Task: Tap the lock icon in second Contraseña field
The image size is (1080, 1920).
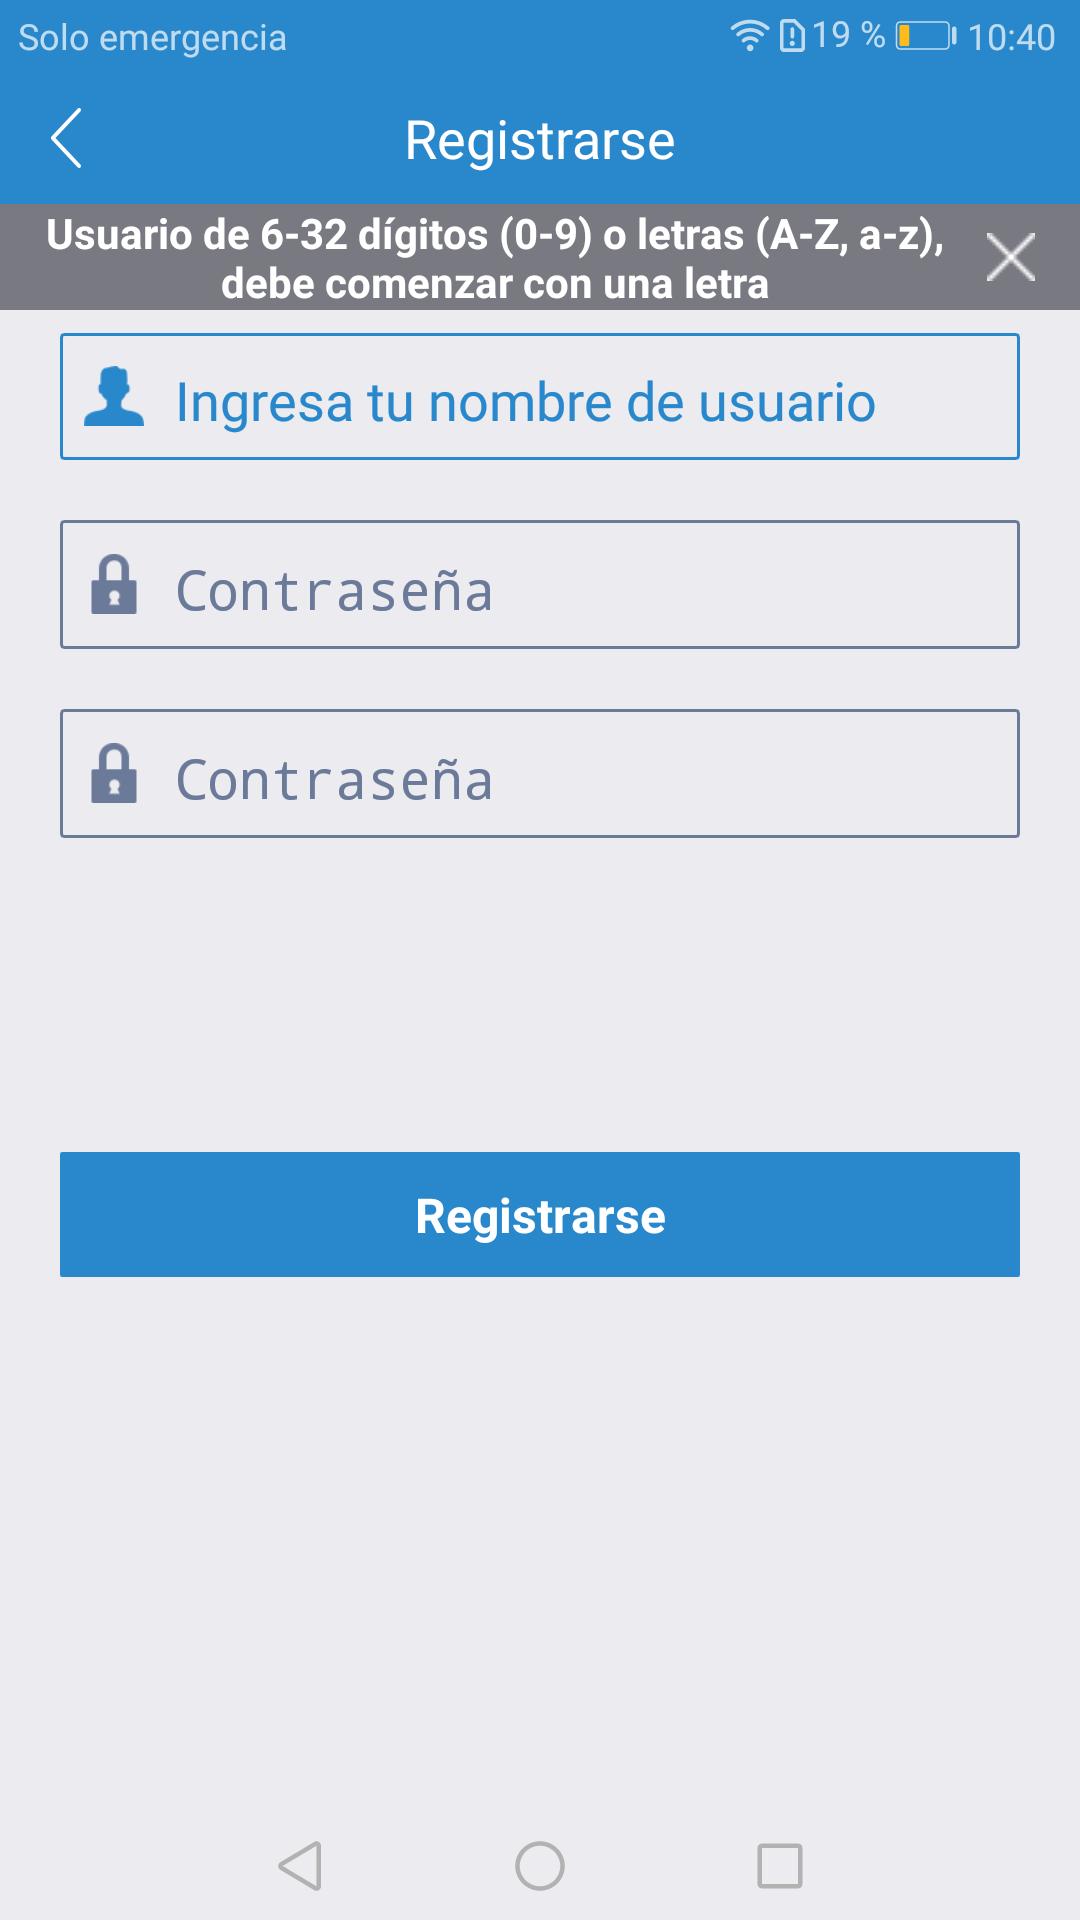Action: (114, 774)
